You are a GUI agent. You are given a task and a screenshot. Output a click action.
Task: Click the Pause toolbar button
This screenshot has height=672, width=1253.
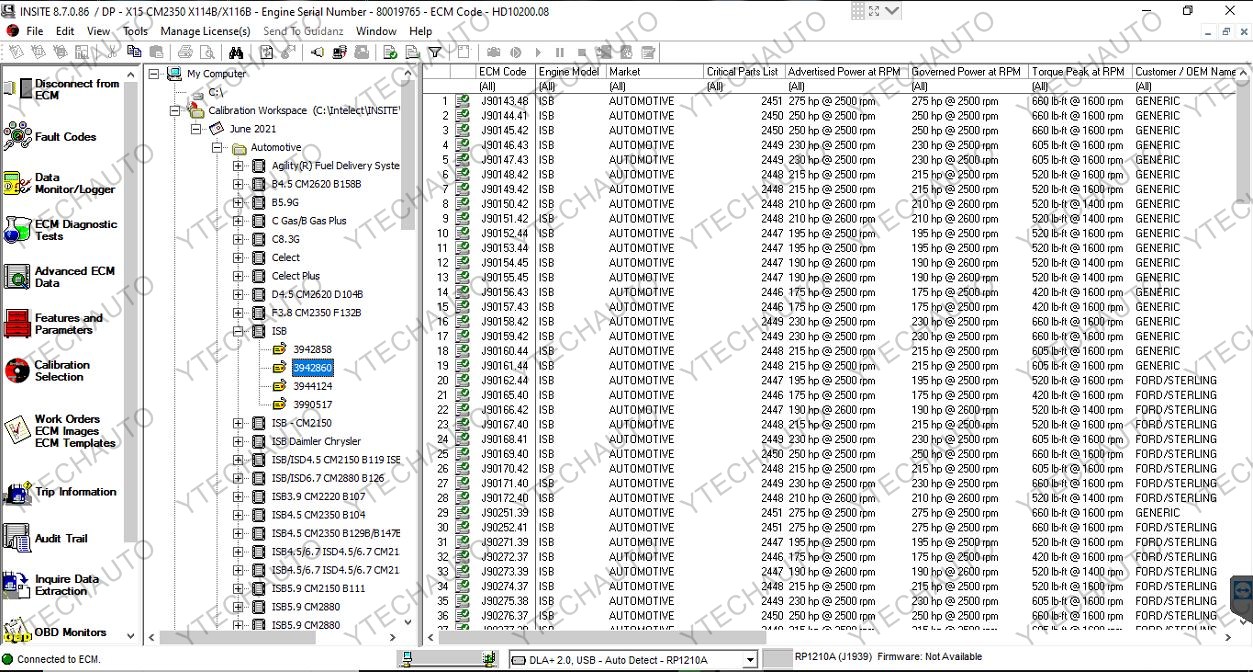tap(559, 52)
